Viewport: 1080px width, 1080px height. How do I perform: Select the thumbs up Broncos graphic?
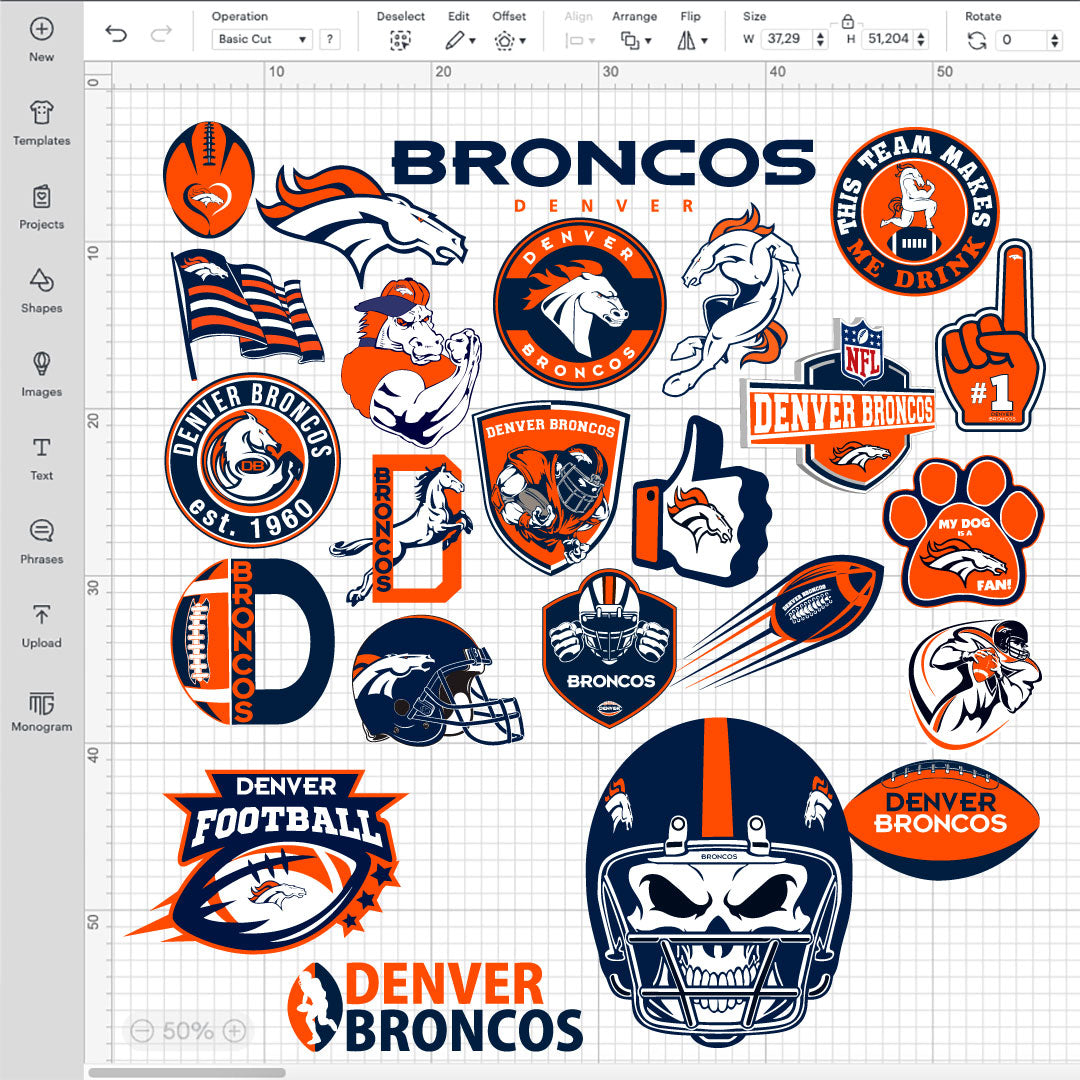700,501
